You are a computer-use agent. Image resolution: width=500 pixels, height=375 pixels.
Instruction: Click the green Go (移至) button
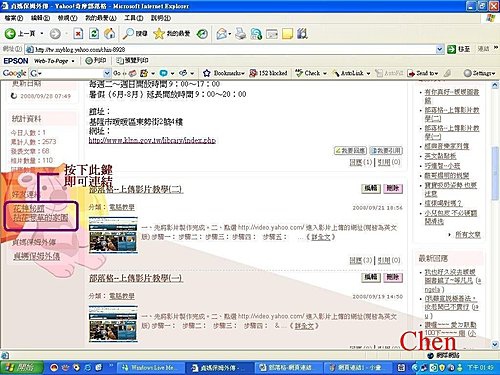(x=459, y=49)
